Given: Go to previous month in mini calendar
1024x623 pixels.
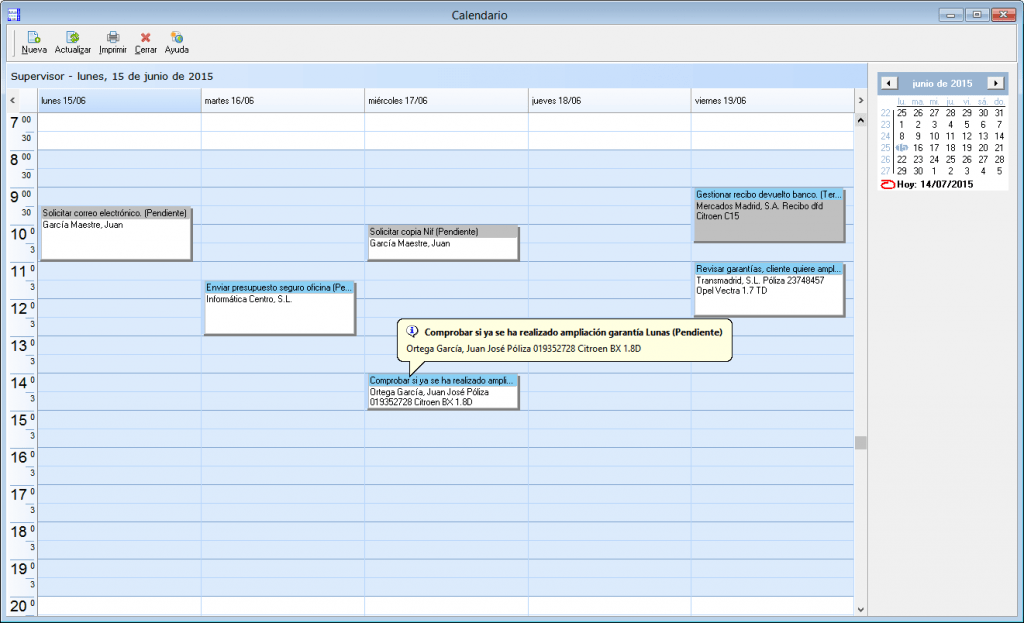Looking at the screenshot, I should click(x=890, y=83).
